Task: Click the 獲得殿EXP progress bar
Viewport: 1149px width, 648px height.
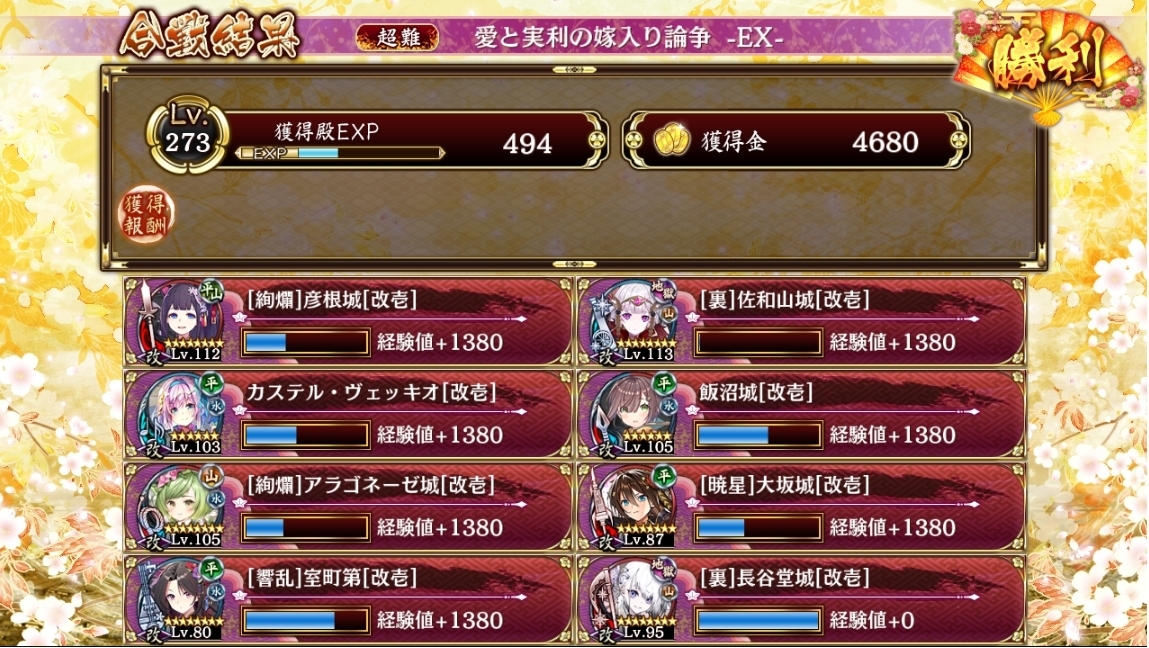Action: [339, 153]
